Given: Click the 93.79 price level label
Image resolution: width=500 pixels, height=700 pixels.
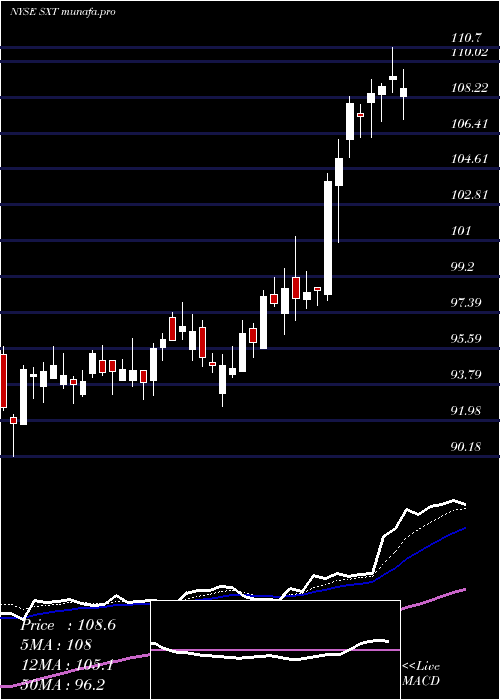Looking at the screenshot, I should pyautogui.click(x=467, y=375).
